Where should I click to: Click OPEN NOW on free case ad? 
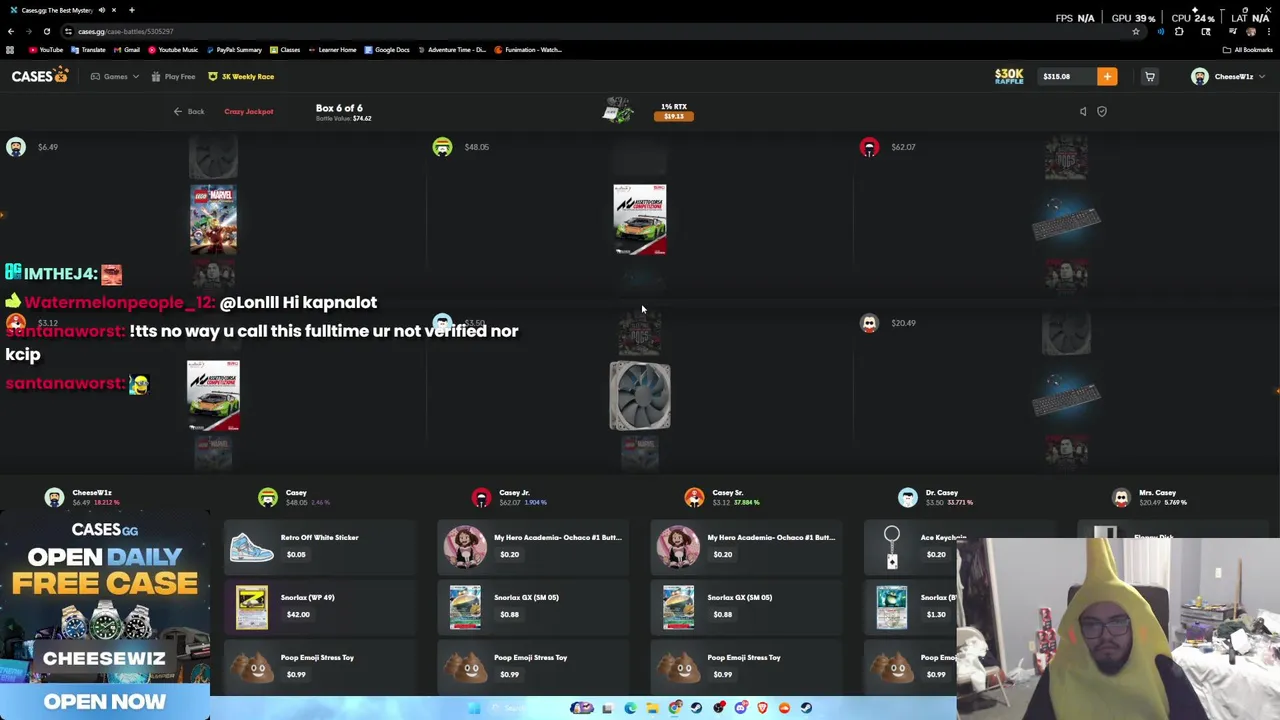[x=105, y=702]
